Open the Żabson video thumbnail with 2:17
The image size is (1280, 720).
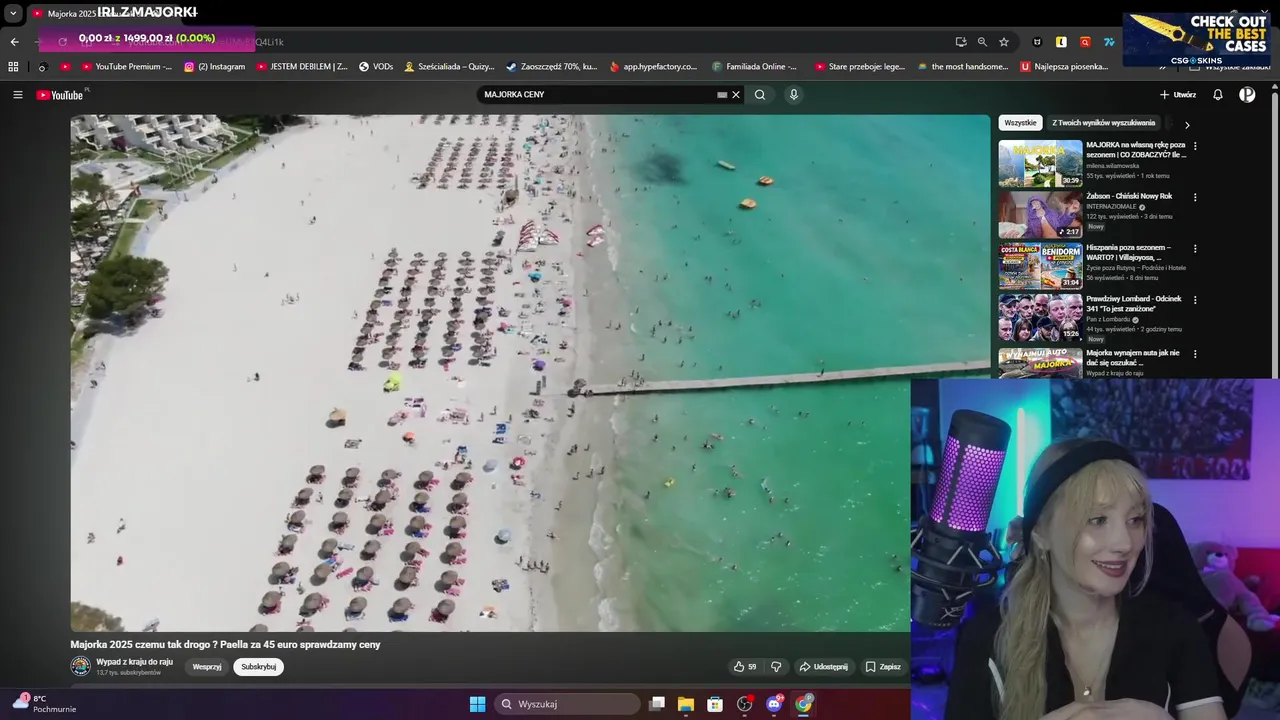(1040, 214)
